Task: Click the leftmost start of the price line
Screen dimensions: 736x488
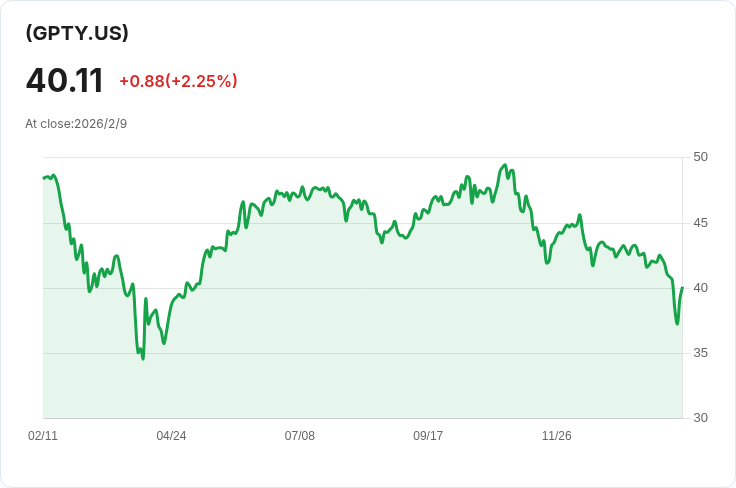Action: point(44,177)
